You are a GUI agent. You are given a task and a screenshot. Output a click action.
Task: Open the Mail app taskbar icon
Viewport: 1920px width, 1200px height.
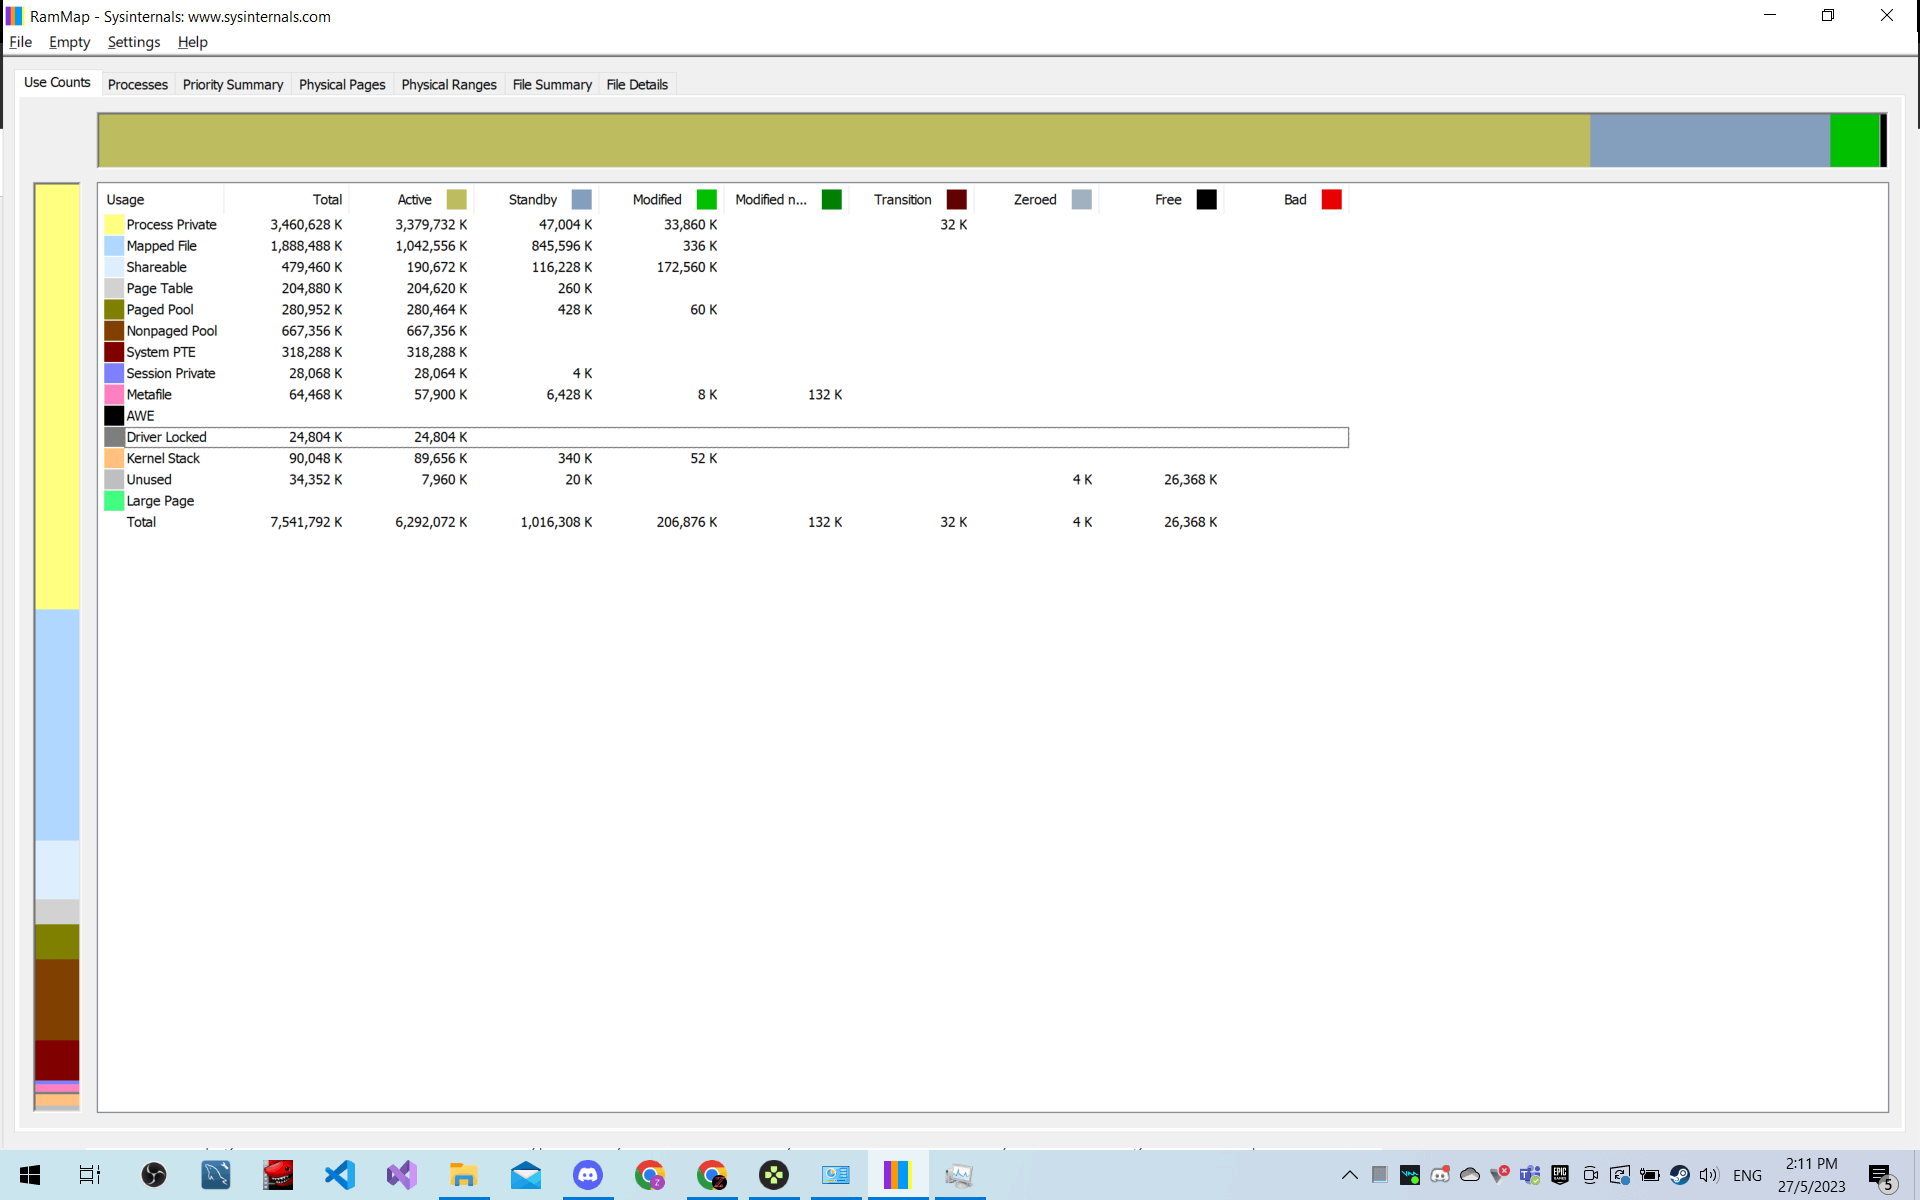coord(526,1175)
